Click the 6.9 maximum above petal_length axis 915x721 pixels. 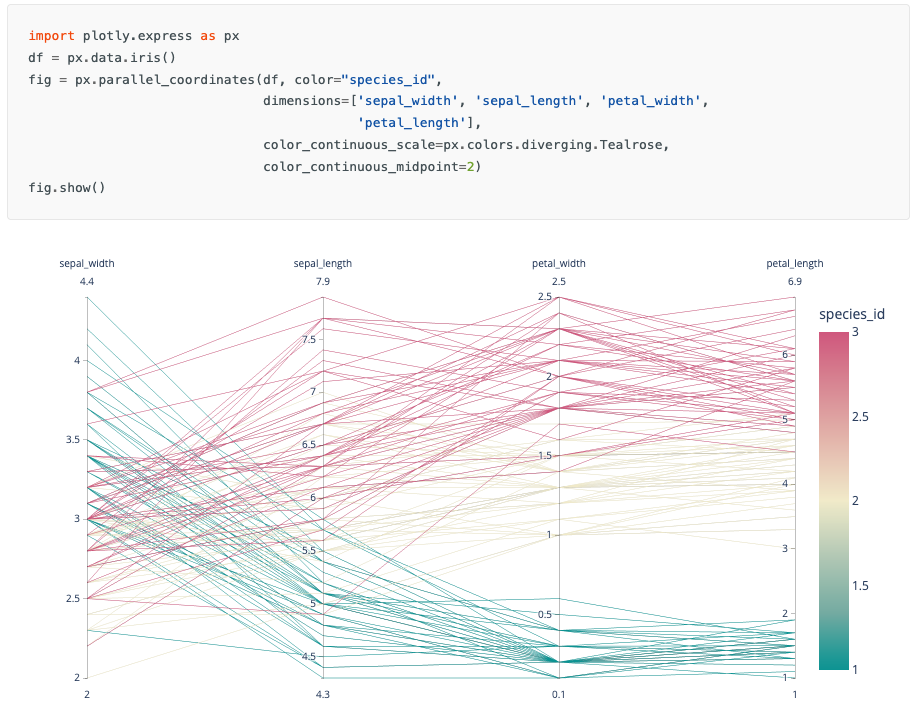794,282
